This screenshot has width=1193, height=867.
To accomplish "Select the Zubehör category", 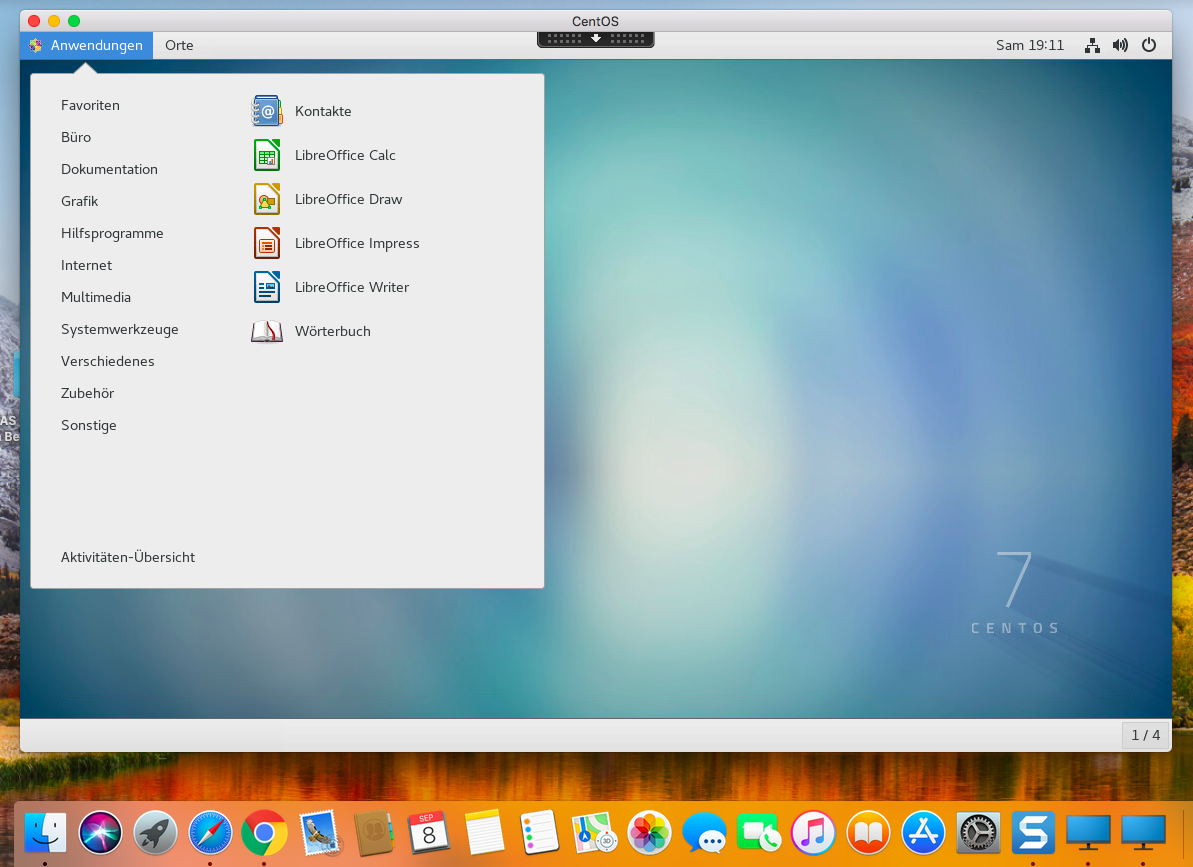I will tap(88, 393).
